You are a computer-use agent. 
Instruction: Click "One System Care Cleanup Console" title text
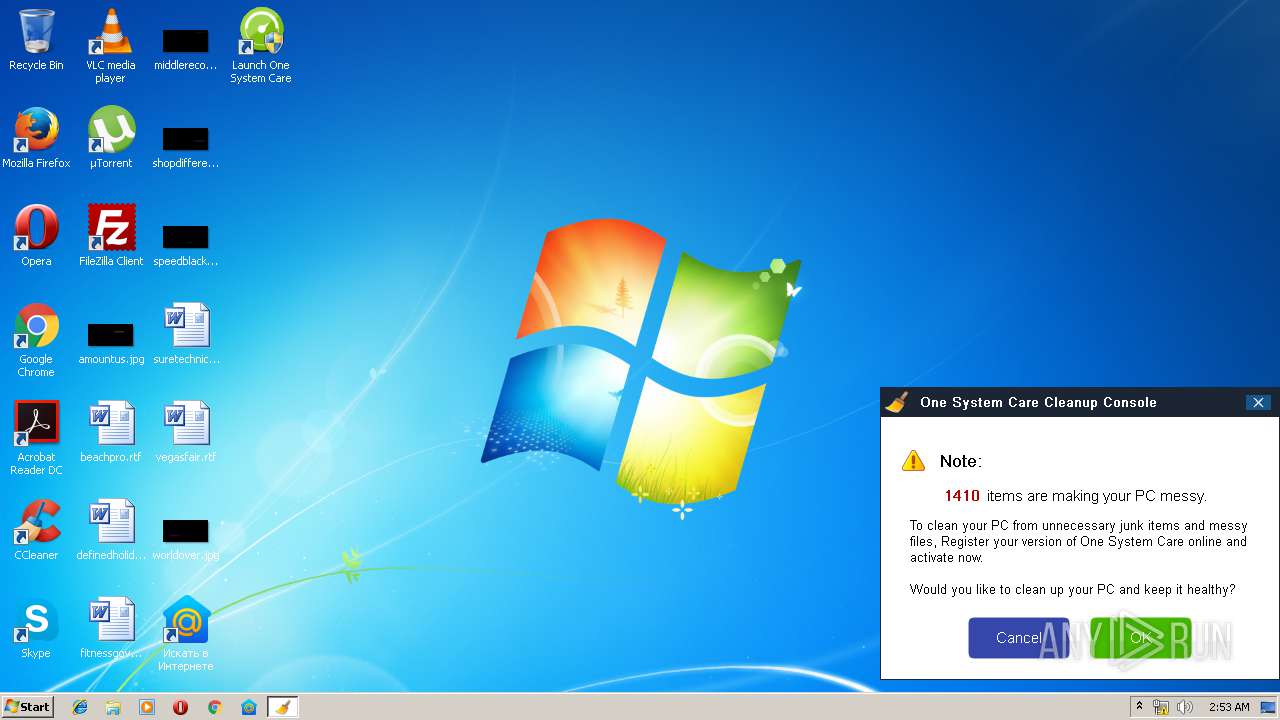pos(1038,403)
